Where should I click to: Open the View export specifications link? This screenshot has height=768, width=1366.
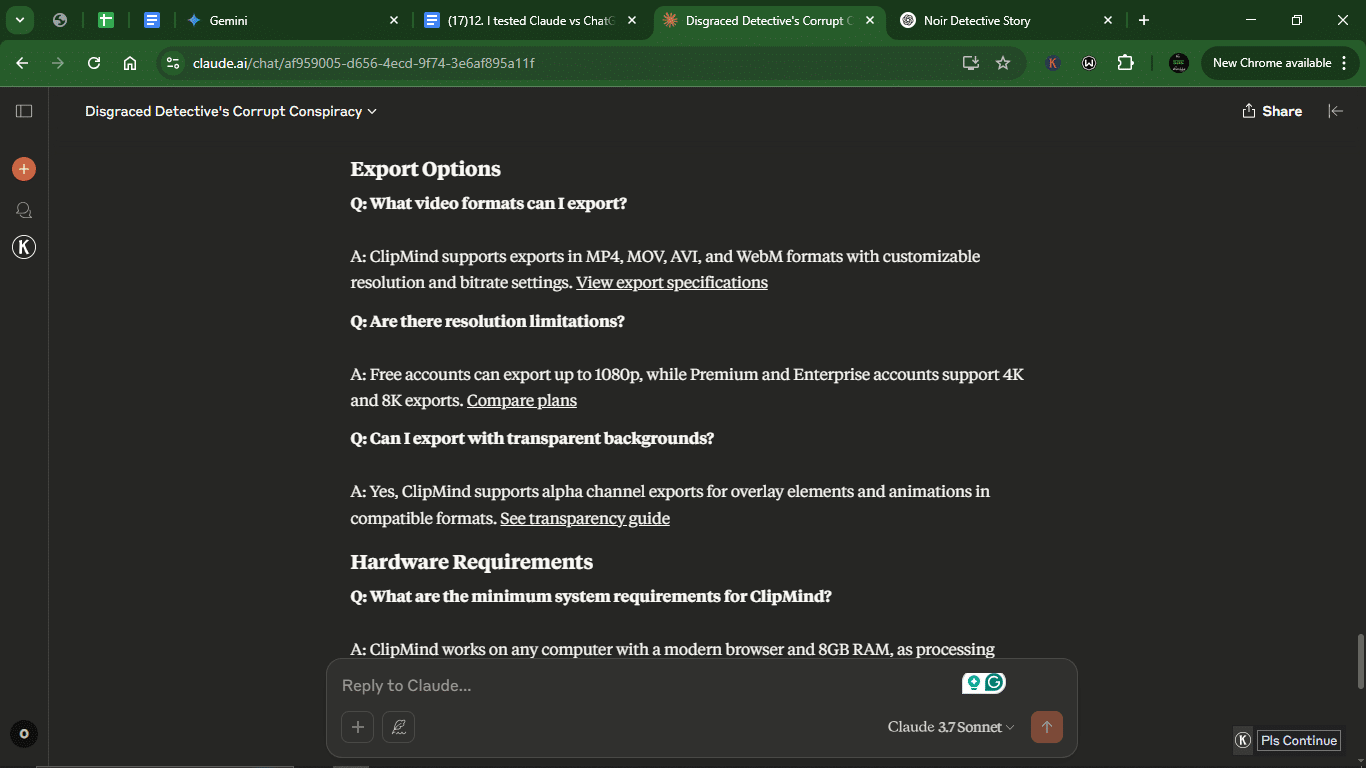(x=672, y=283)
